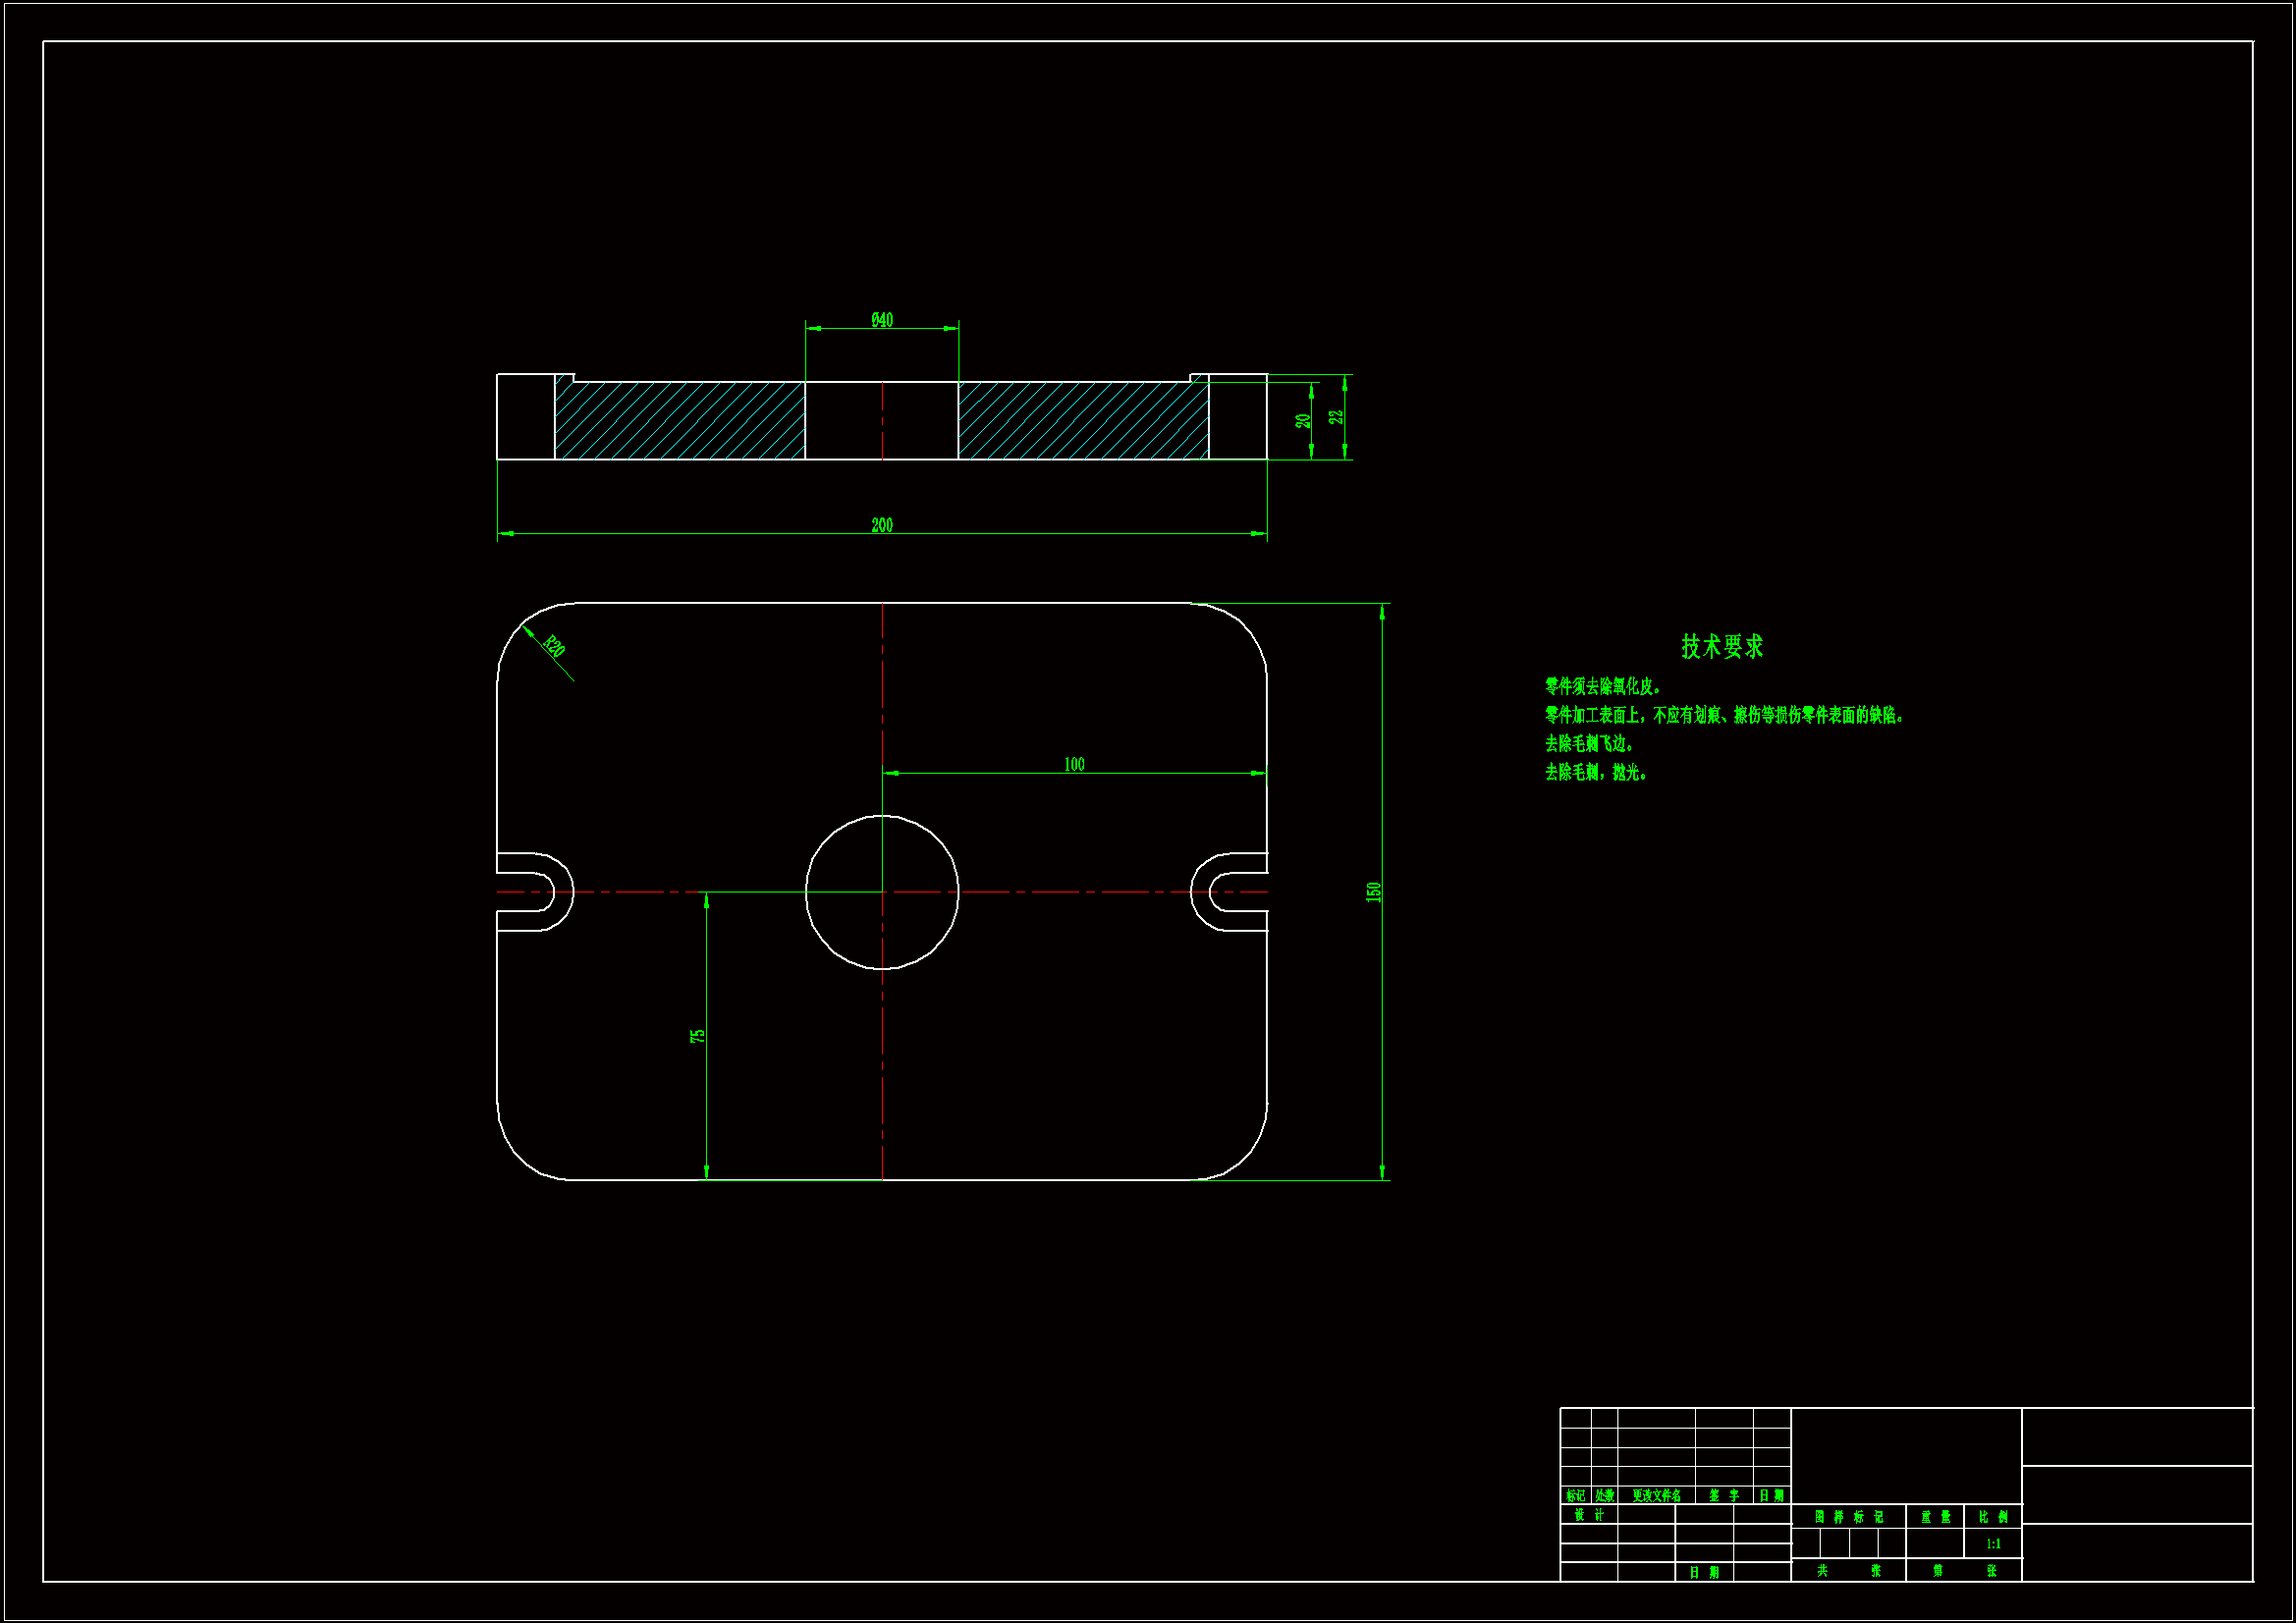Click the 22 thickness dimension text
Viewport: 2296px width, 1623px height.
coord(1336,417)
